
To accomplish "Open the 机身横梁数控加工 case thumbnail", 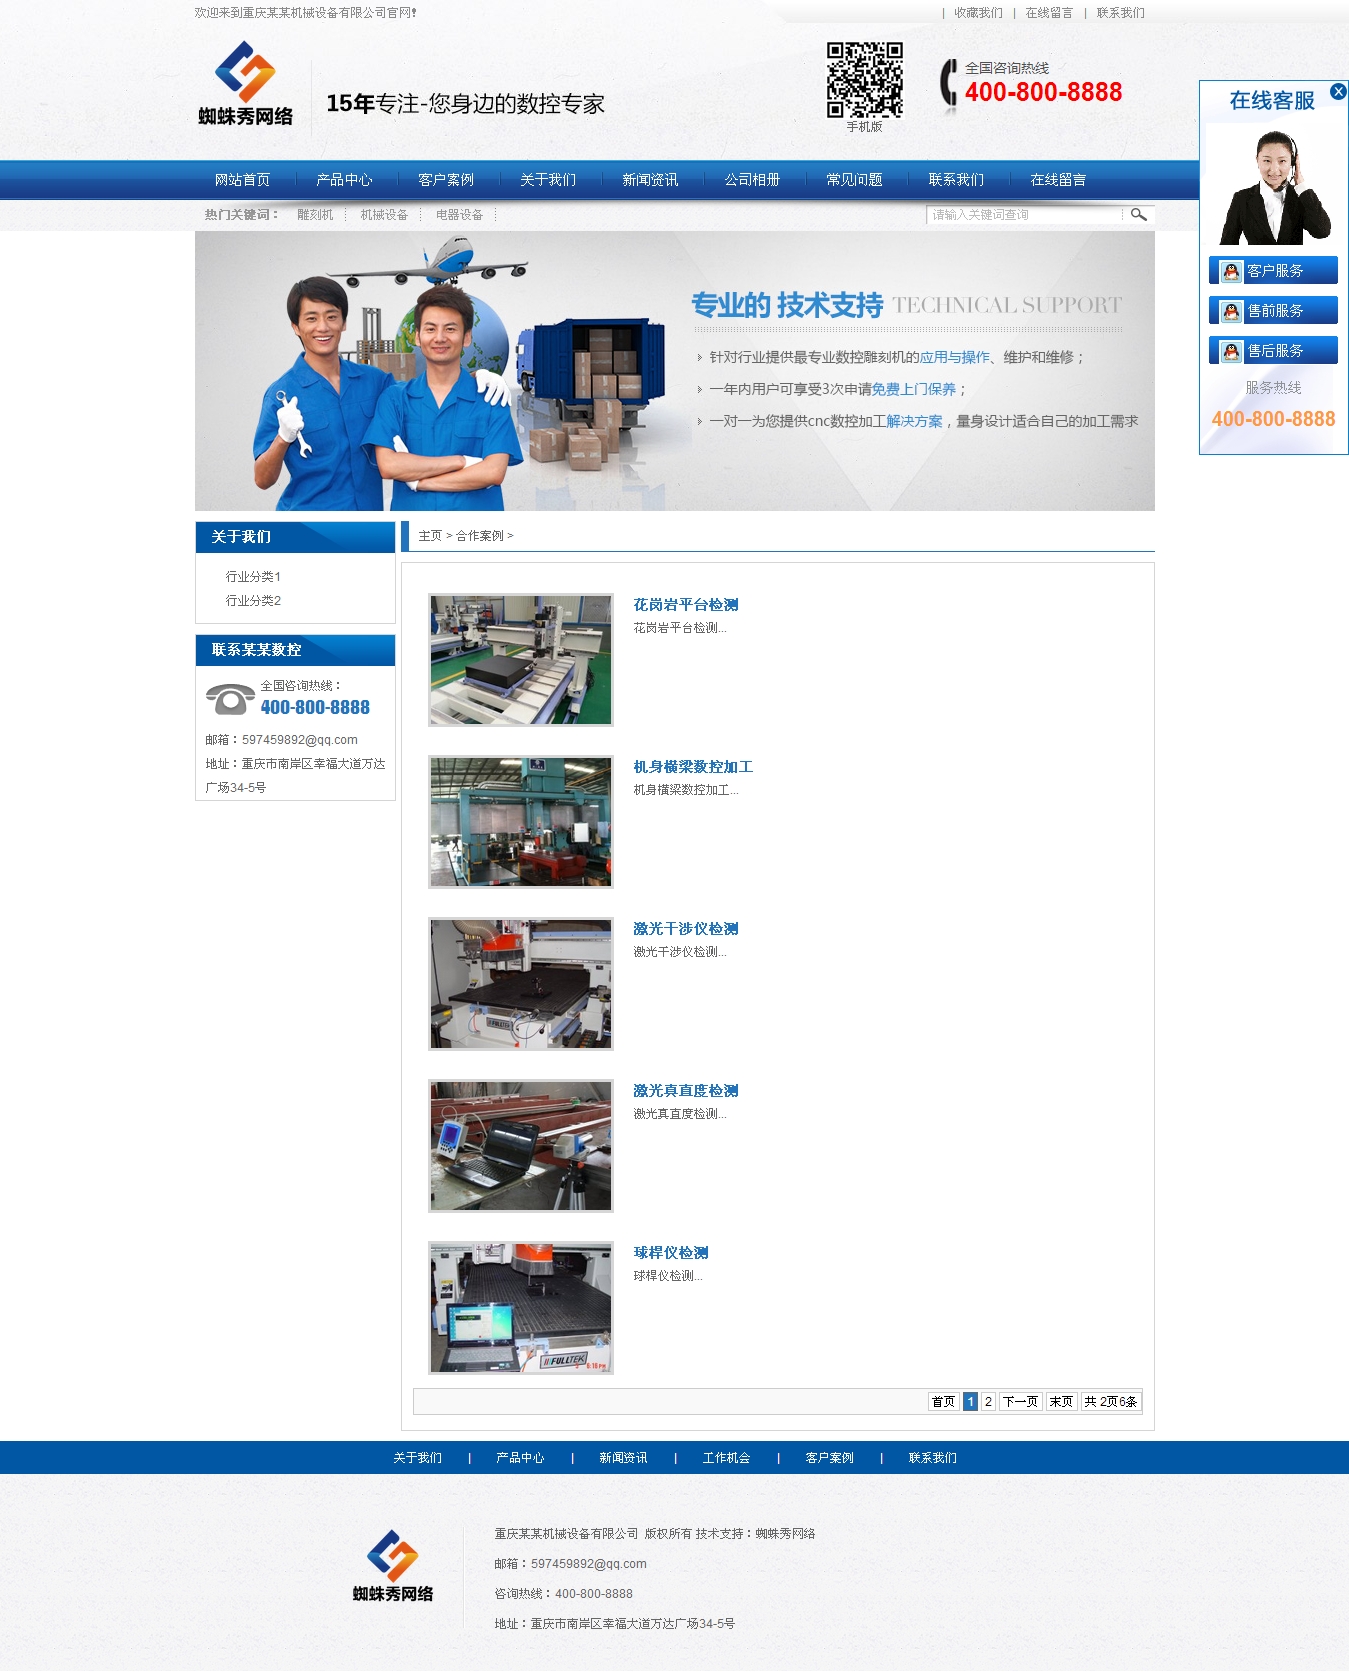I will click(x=521, y=822).
